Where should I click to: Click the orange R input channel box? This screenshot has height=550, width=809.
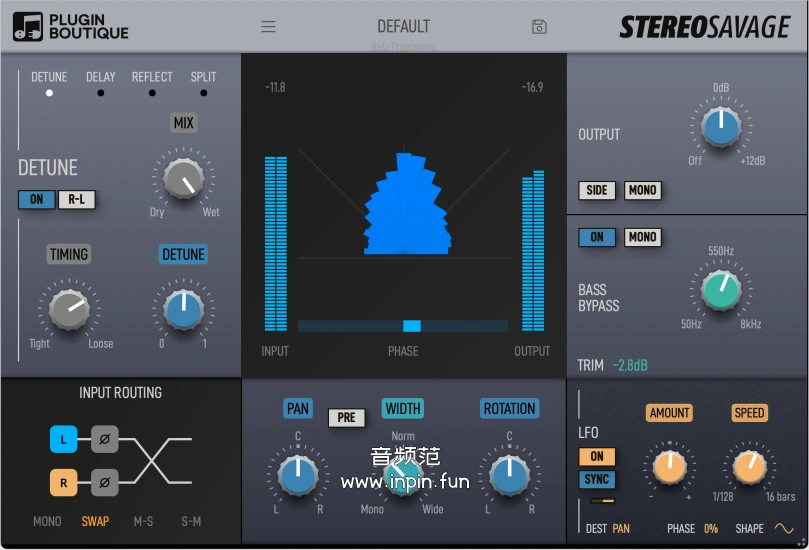(63, 482)
